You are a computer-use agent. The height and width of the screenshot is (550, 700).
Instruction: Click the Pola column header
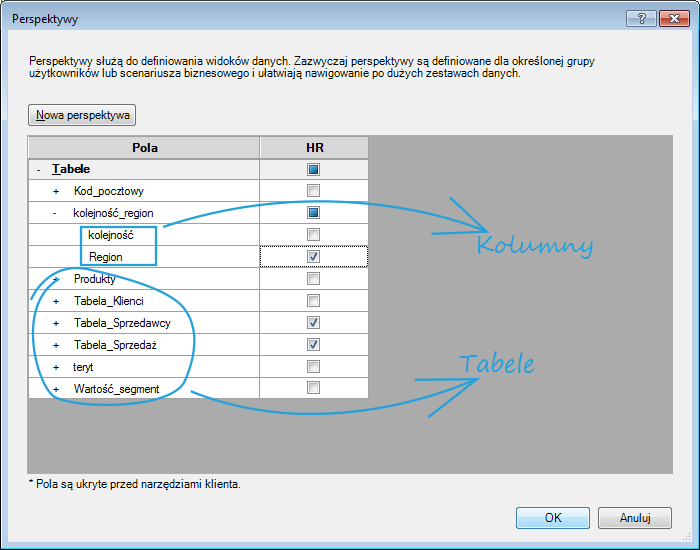(x=144, y=148)
